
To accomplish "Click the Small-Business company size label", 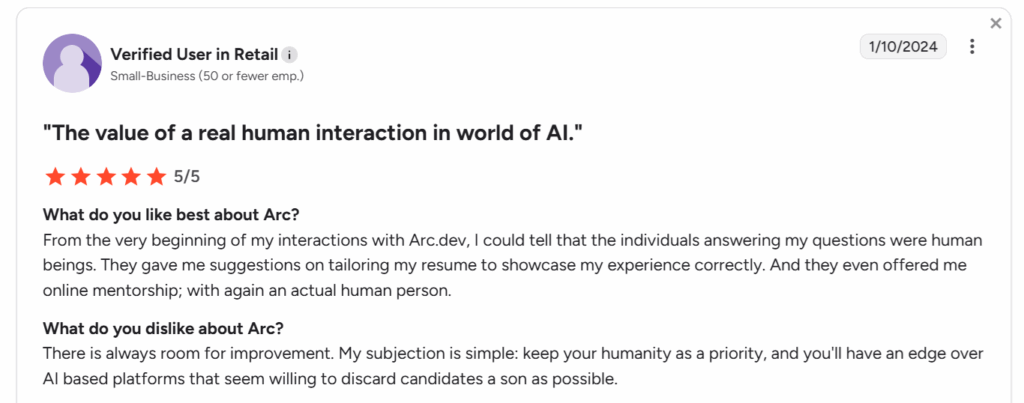I will [x=207, y=76].
